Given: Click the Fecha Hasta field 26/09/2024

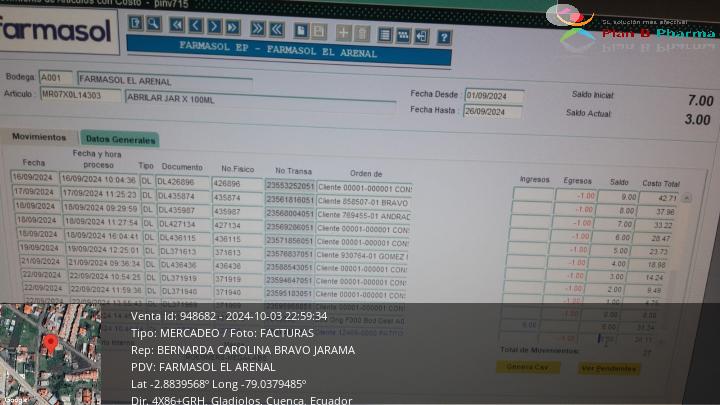Looking at the screenshot, I should tap(492, 112).
